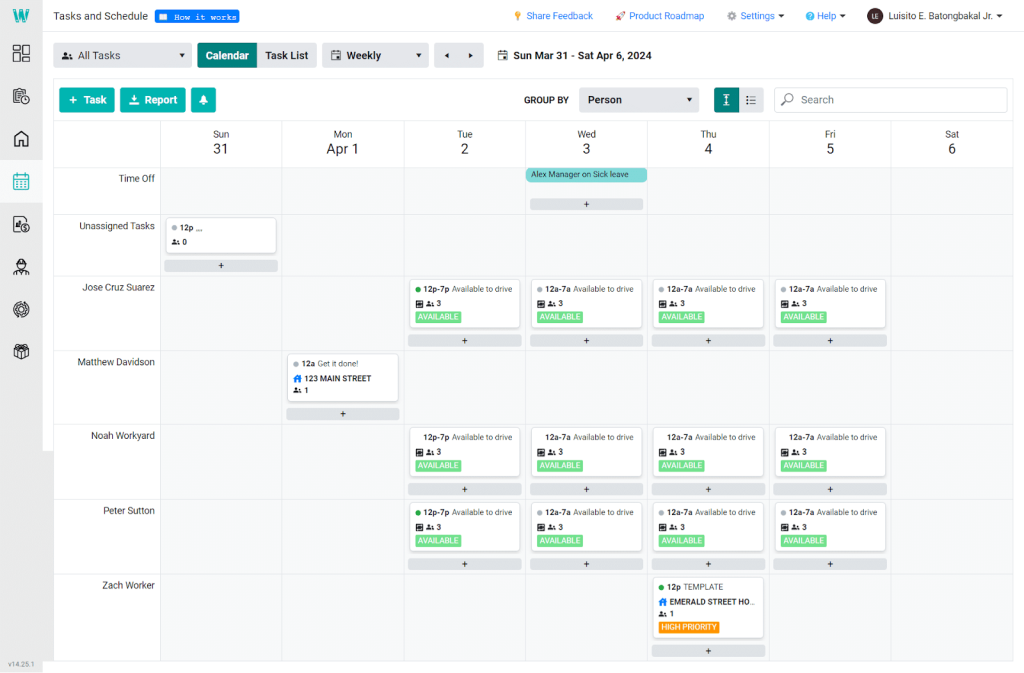The height and width of the screenshot is (673, 1024).
Task: Click the orange HIGH PRIORITY tag
Action: tap(689, 628)
